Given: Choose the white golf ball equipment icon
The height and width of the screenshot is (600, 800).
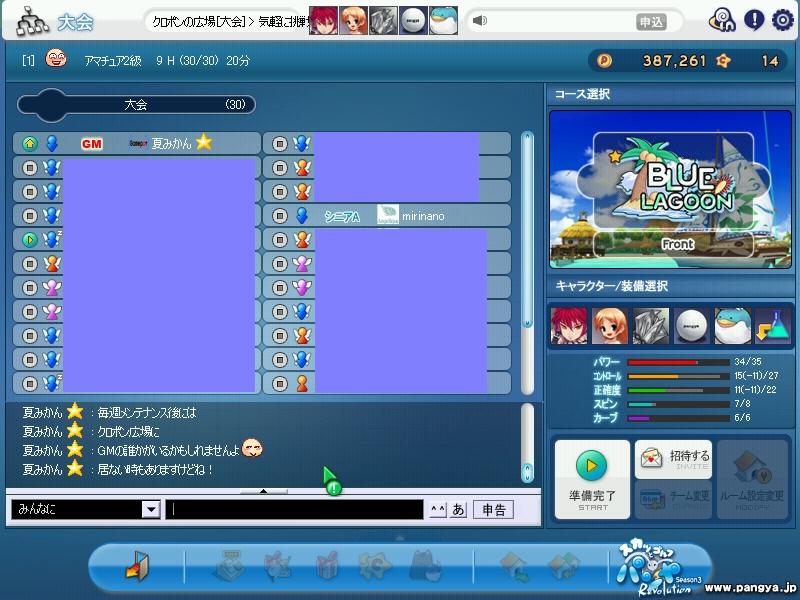Looking at the screenshot, I should (692, 326).
